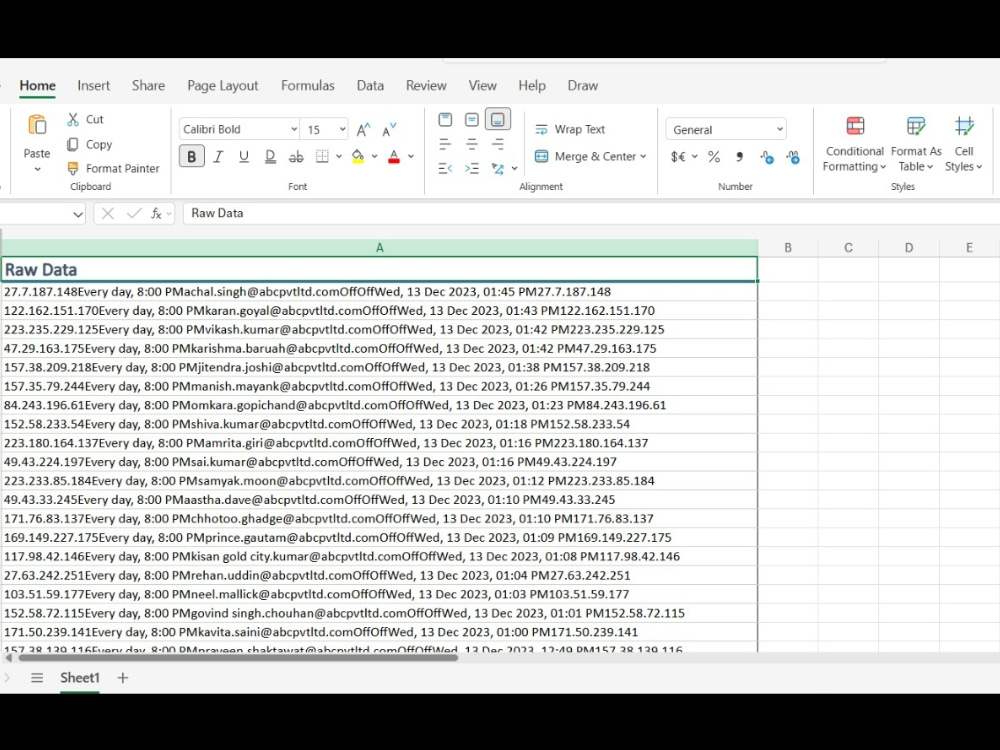
Task: Apply red font color
Action: click(394, 157)
